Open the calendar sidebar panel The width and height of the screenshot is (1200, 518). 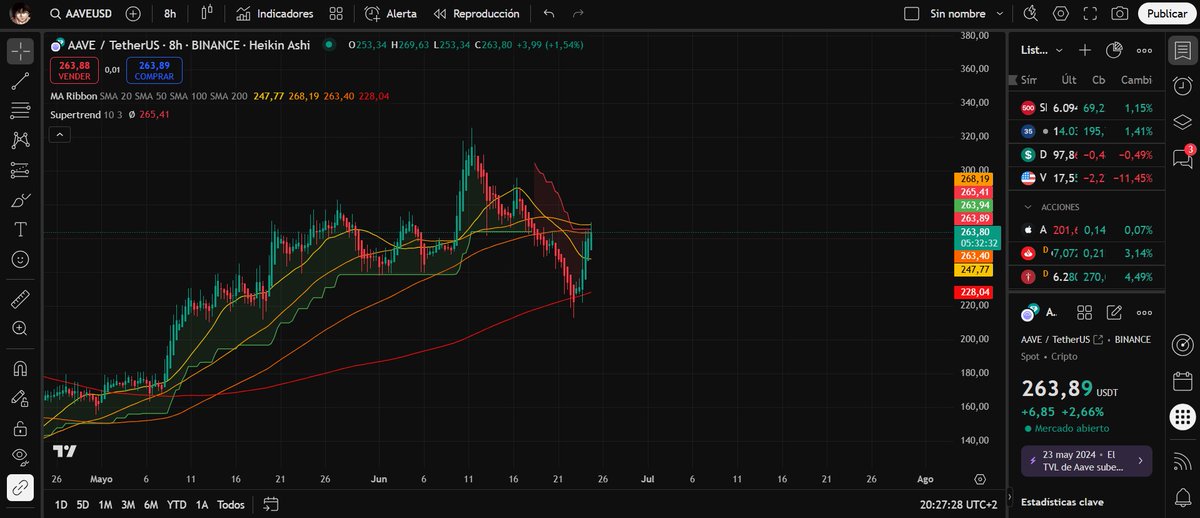tap(1183, 381)
